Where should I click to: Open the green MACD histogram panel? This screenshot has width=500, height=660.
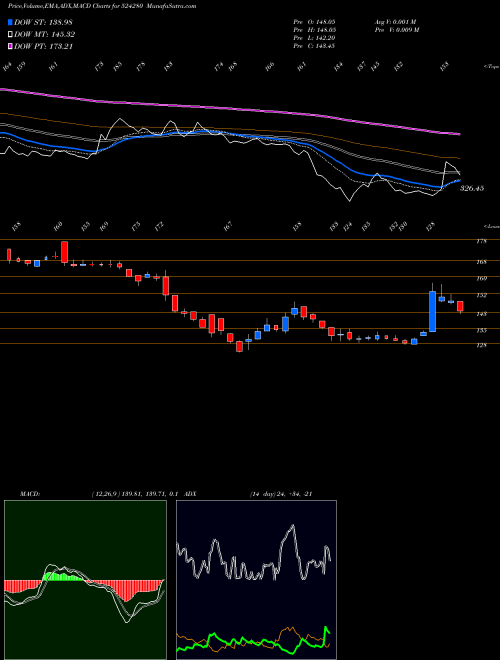[85, 580]
